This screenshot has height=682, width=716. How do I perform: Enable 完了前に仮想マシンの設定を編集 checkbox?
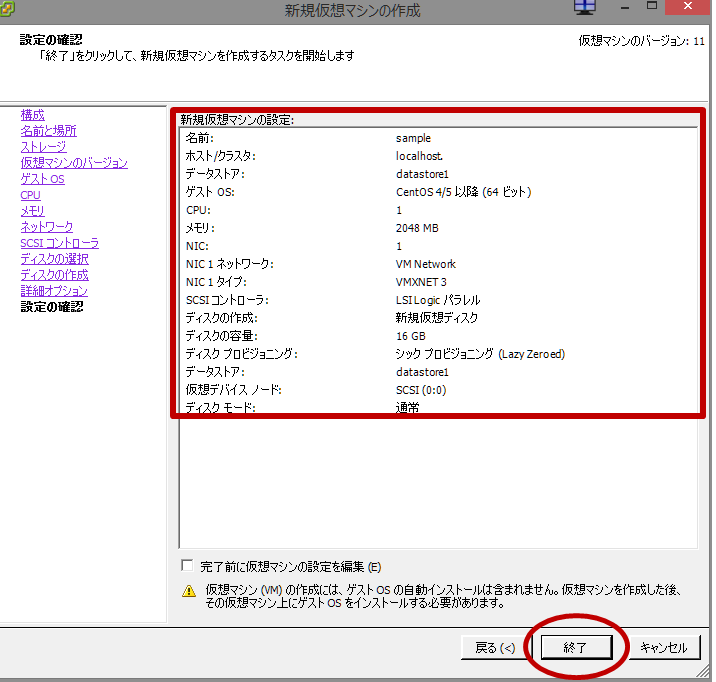point(187,566)
